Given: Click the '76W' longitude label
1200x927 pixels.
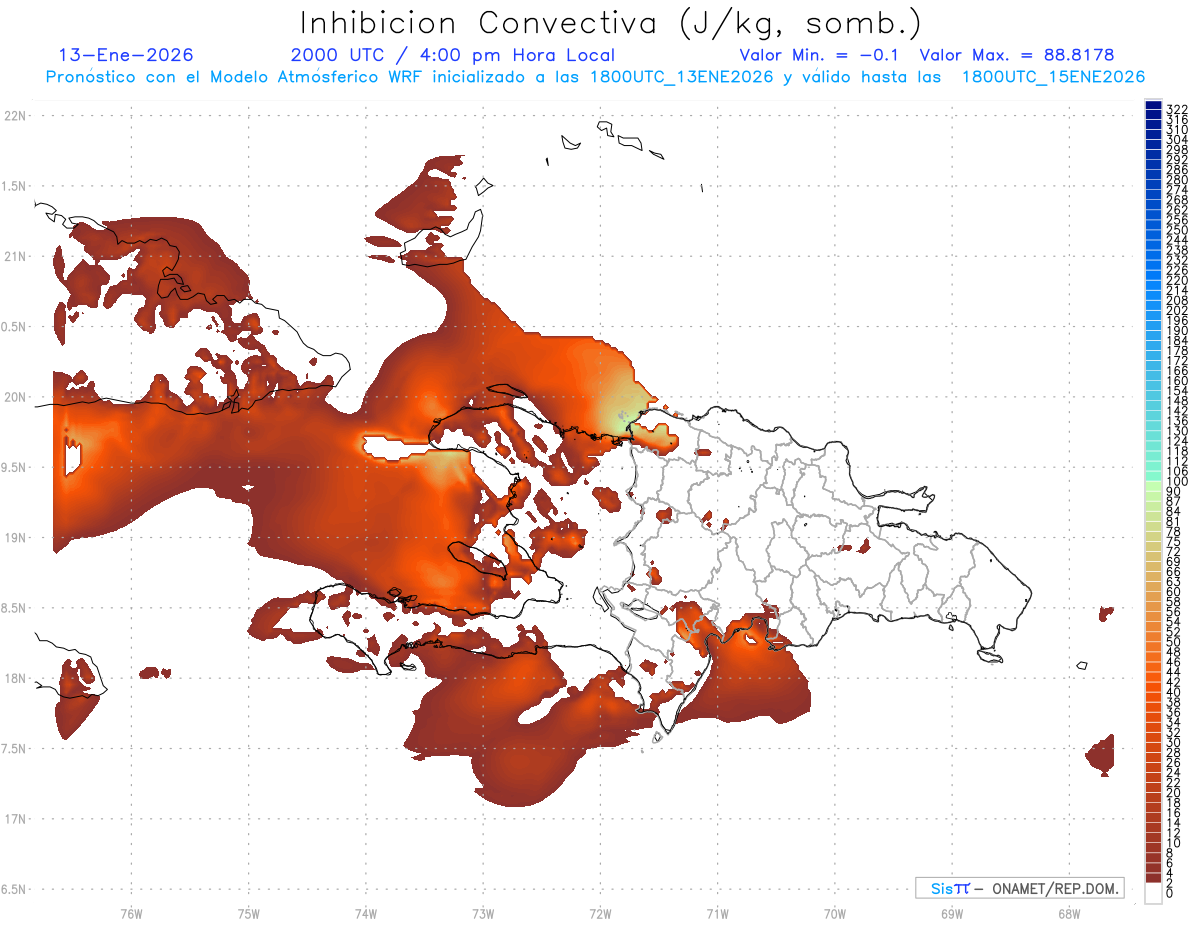Looking at the screenshot, I should [131, 914].
